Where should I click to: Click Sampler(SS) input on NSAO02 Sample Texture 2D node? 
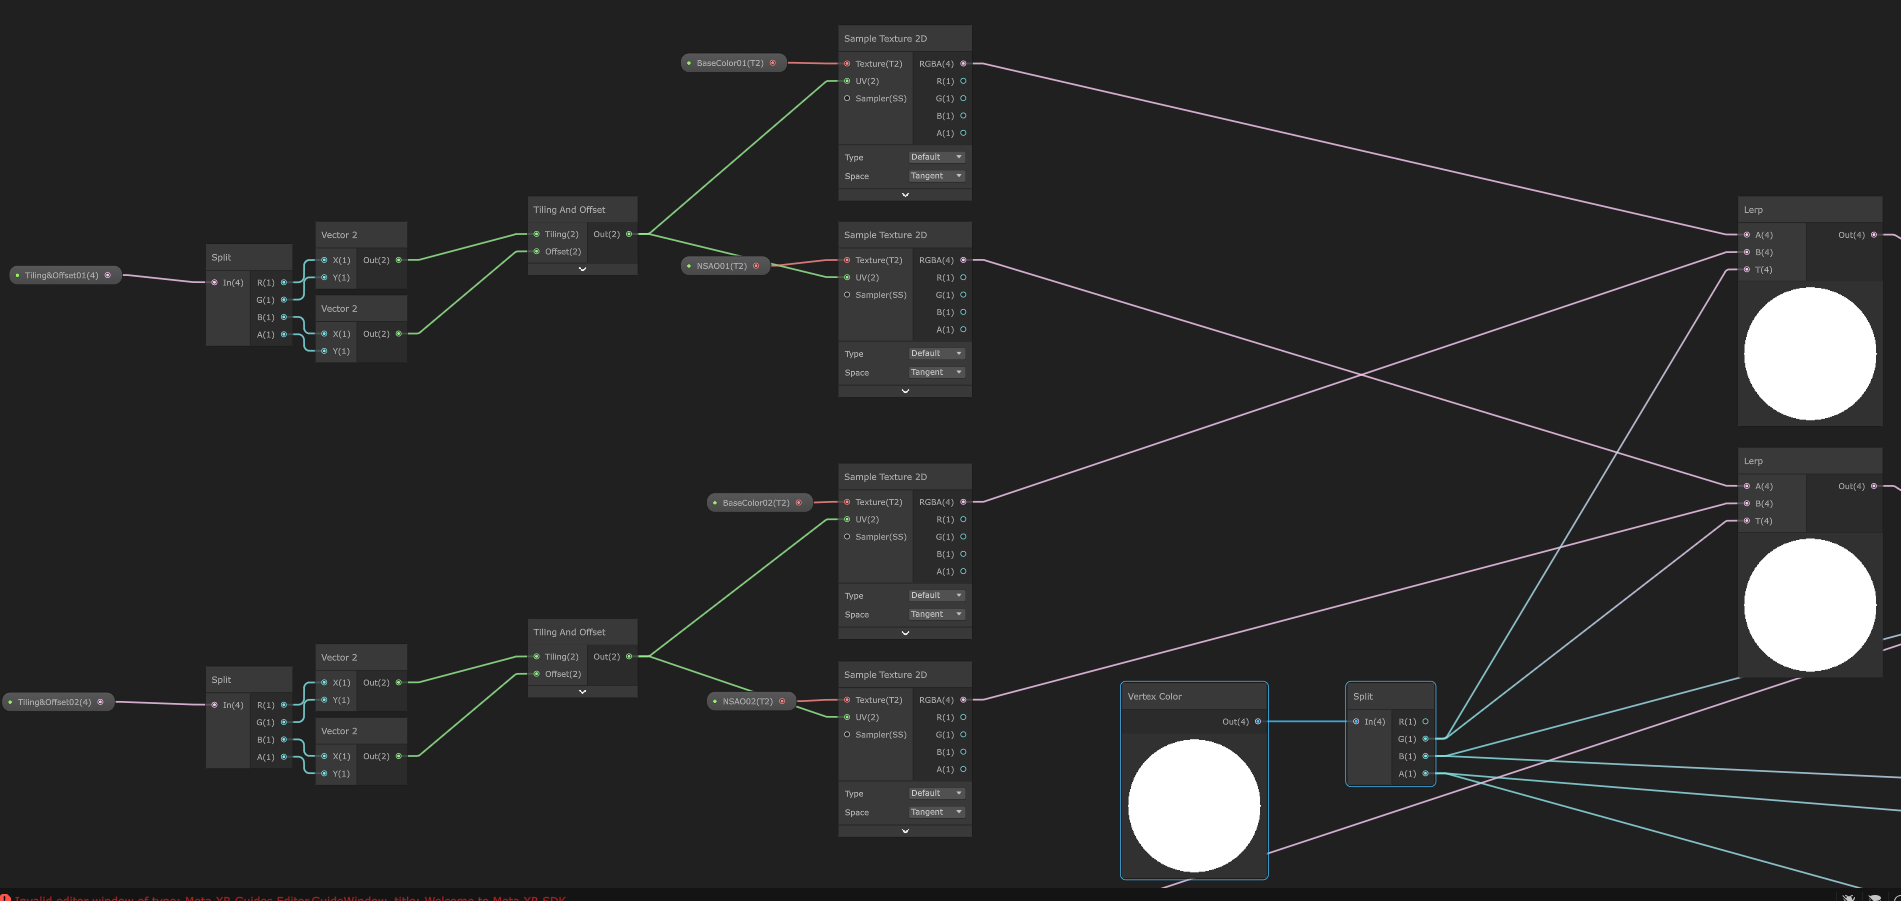coord(847,735)
